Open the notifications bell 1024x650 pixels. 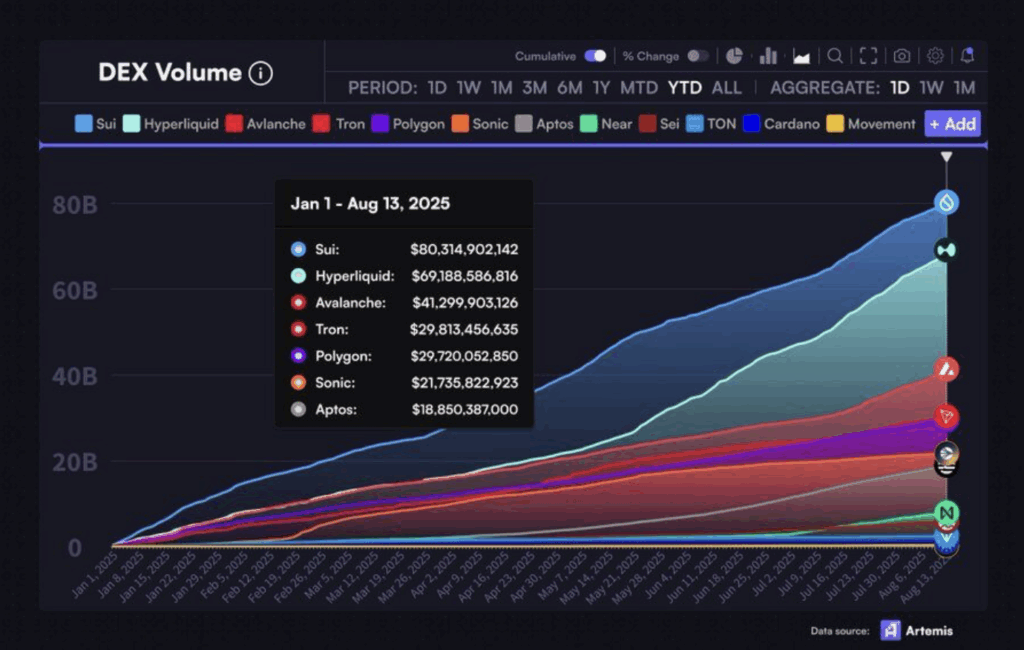click(x=968, y=56)
